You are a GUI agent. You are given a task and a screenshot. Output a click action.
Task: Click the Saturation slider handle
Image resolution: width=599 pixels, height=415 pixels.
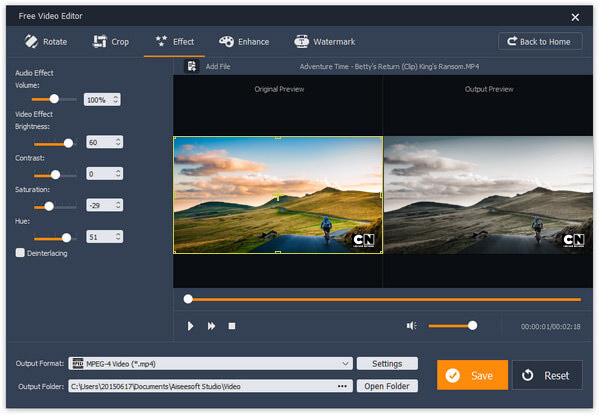49,206
